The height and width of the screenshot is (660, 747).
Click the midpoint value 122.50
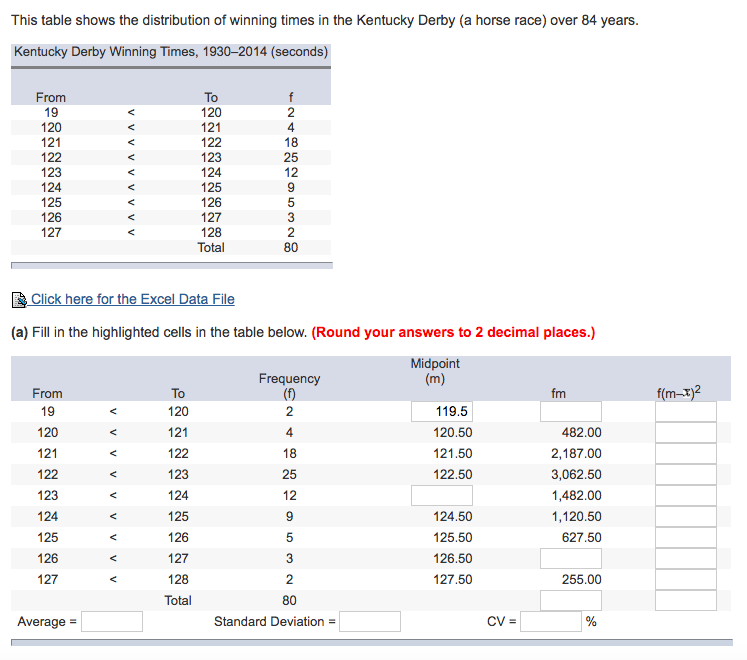pos(453,475)
